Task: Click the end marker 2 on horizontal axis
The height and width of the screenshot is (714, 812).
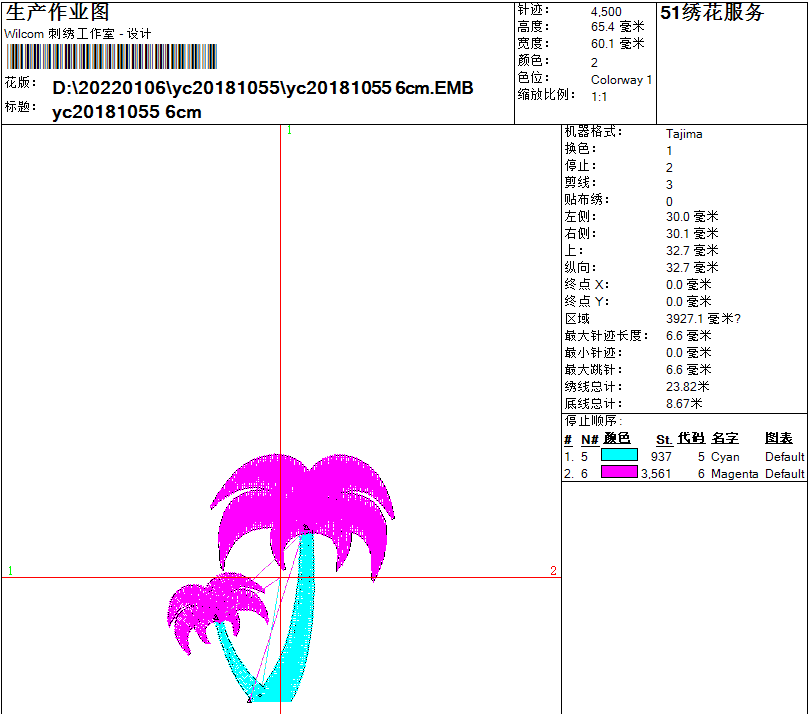Action: (x=553, y=569)
